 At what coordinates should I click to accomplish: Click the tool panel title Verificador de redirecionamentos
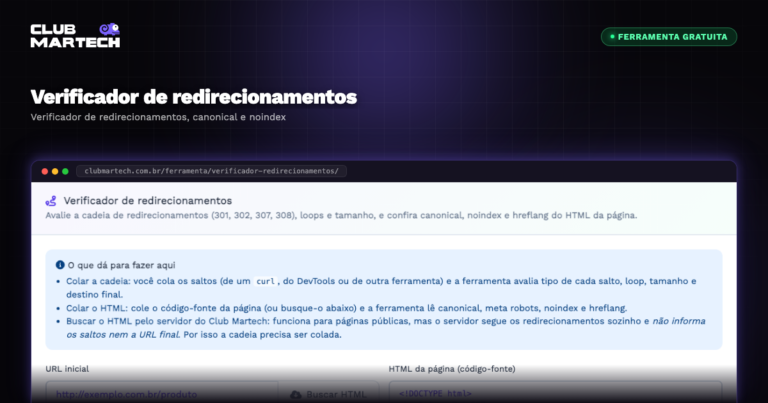(x=148, y=201)
